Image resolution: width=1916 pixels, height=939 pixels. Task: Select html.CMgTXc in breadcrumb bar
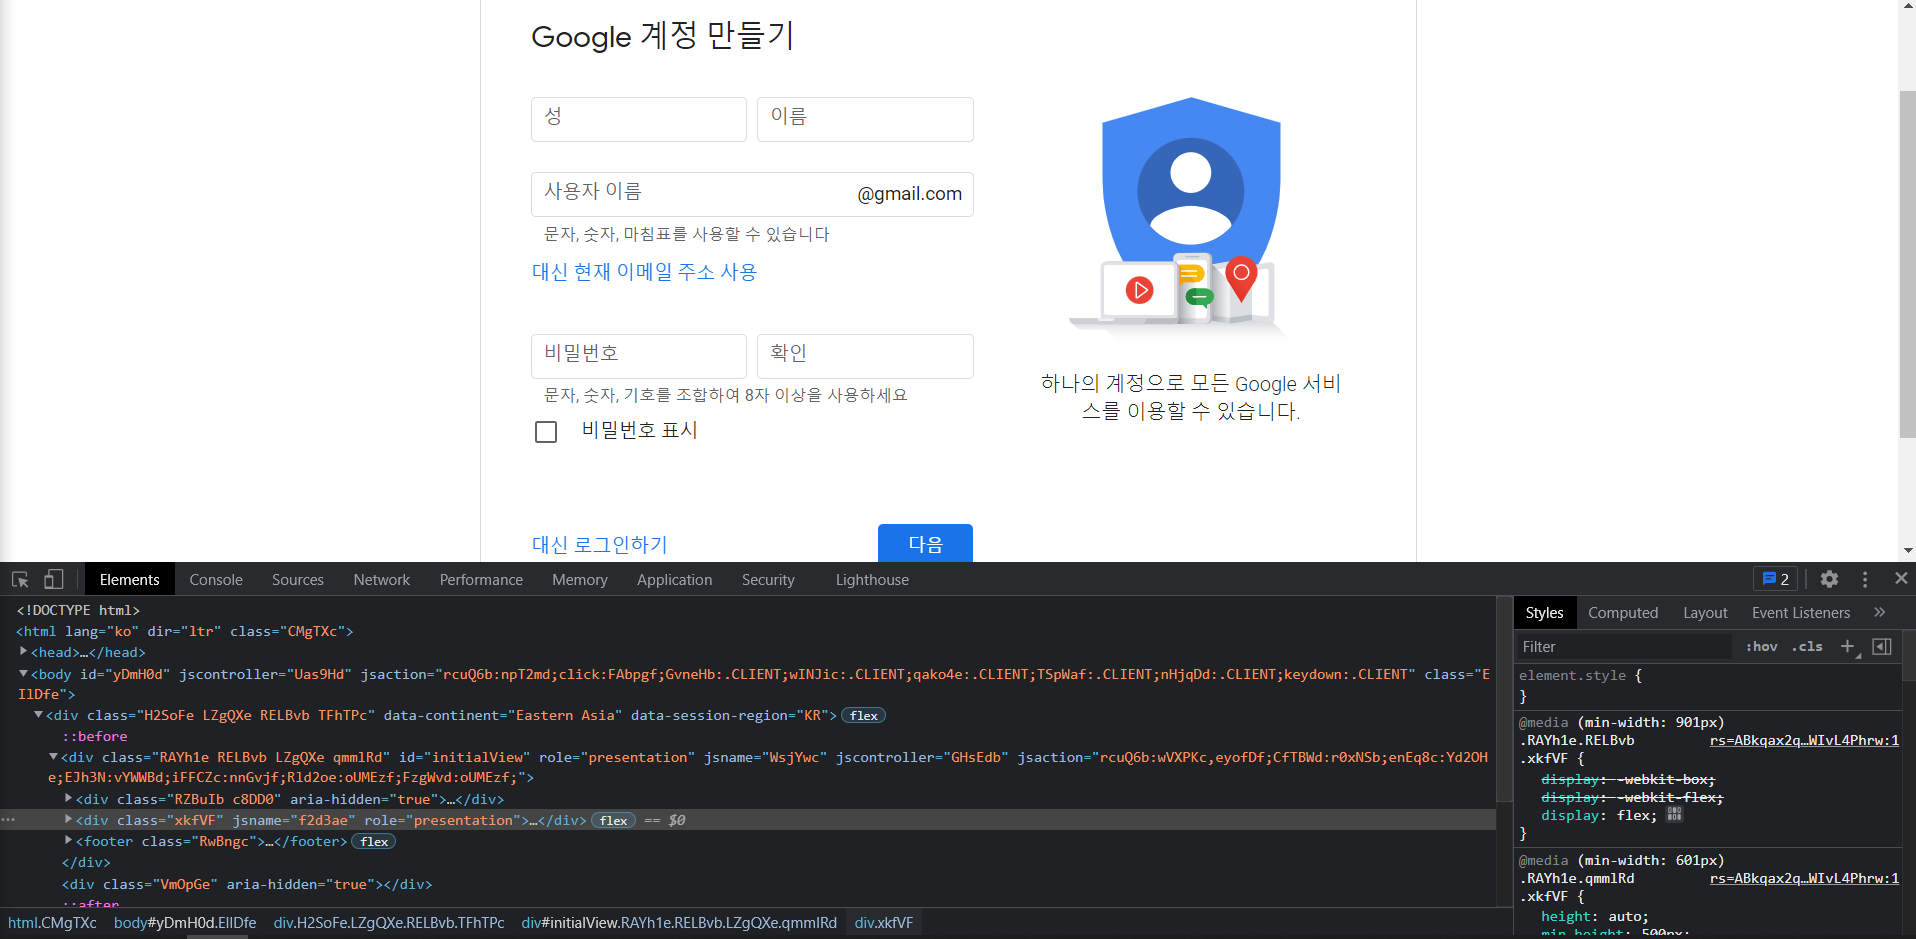coord(53,923)
